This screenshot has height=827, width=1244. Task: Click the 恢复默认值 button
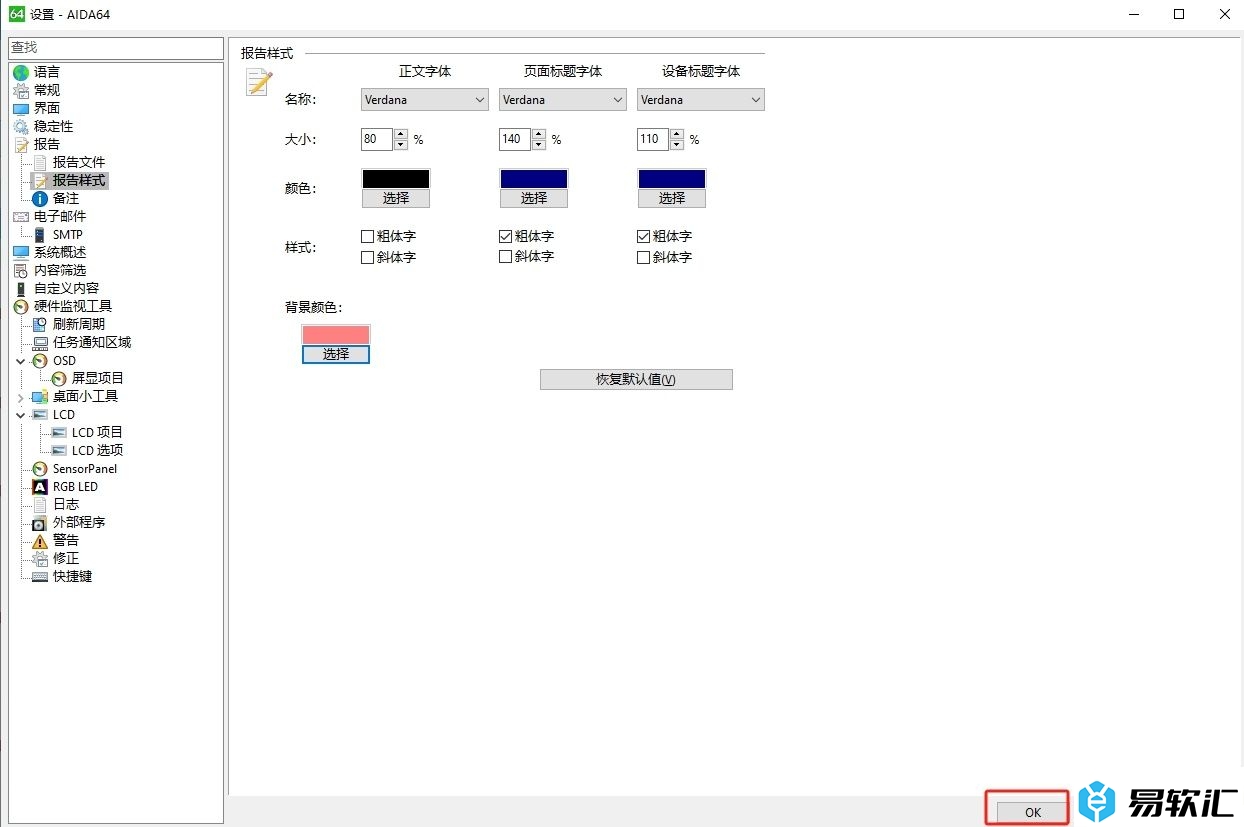(636, 379)
